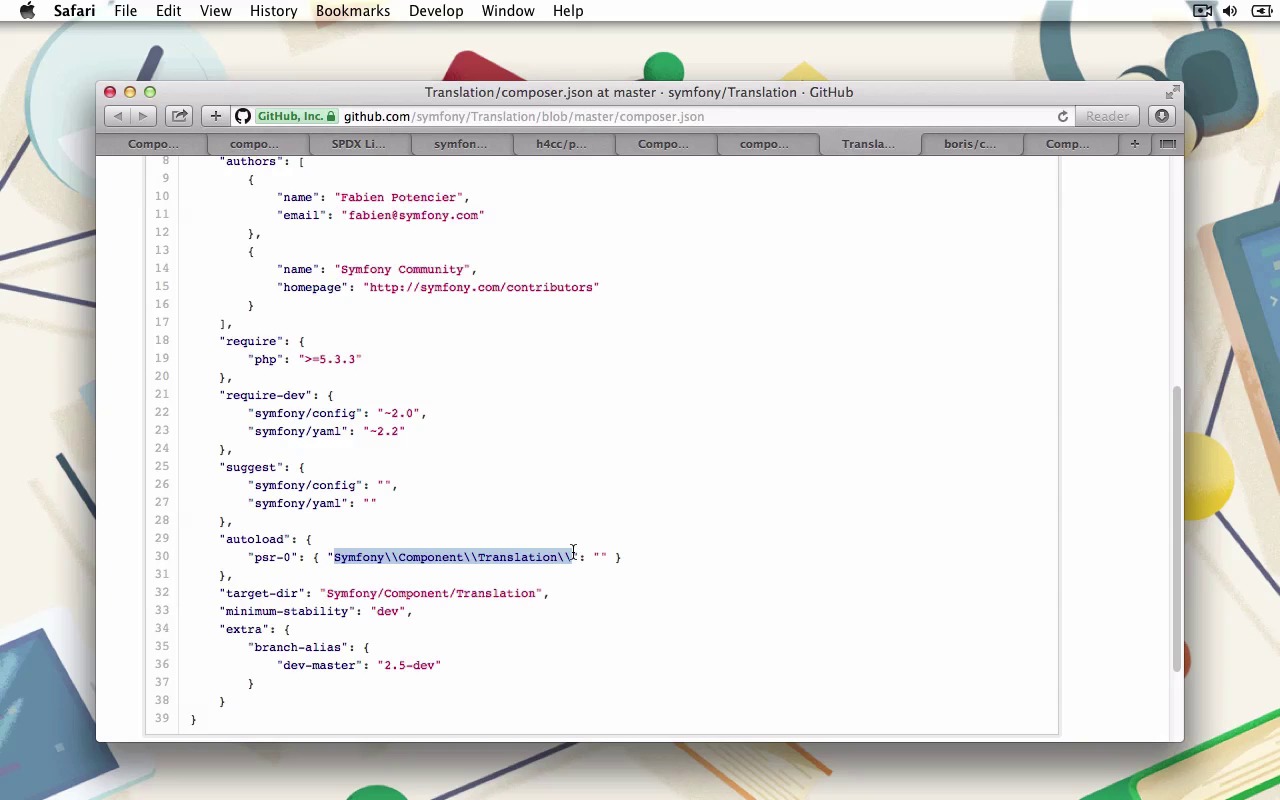Open the Downloads button in the toolbar
This screenshot has width=1280, height=800.
tap(1161, 116)
